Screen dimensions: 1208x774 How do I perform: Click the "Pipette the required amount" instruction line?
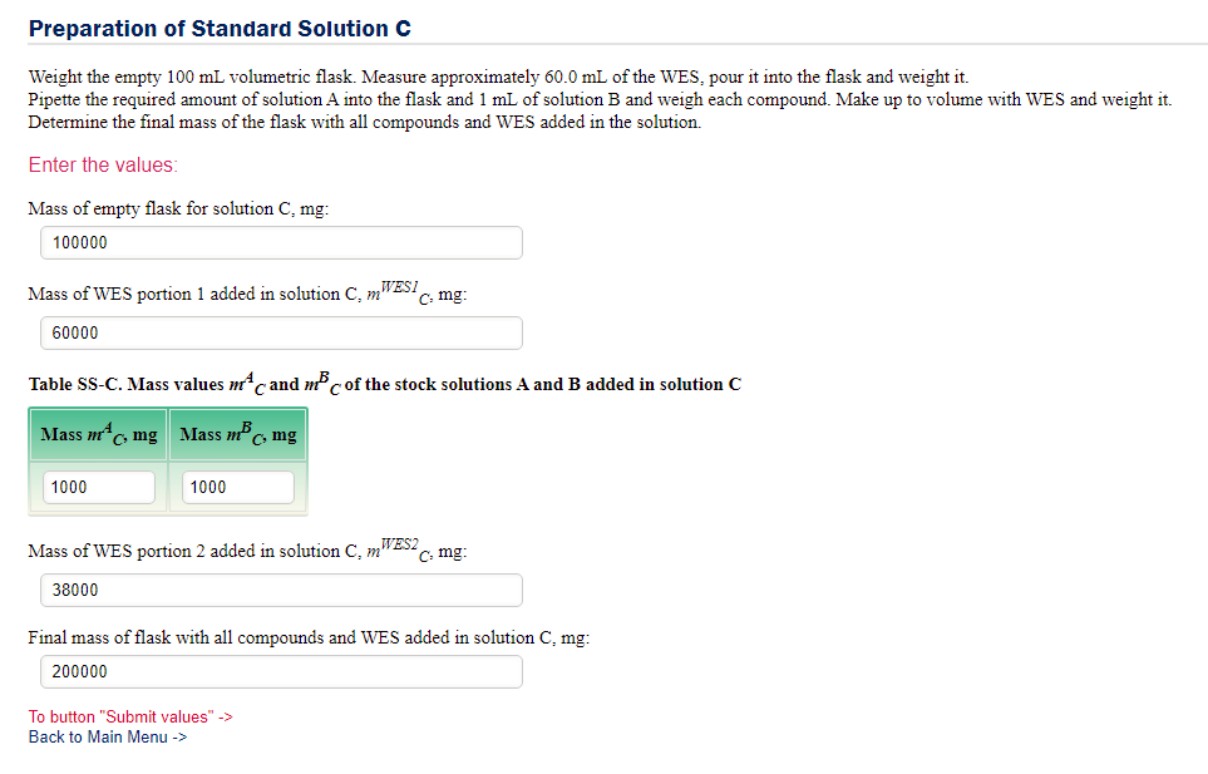[x=600, y=100]
